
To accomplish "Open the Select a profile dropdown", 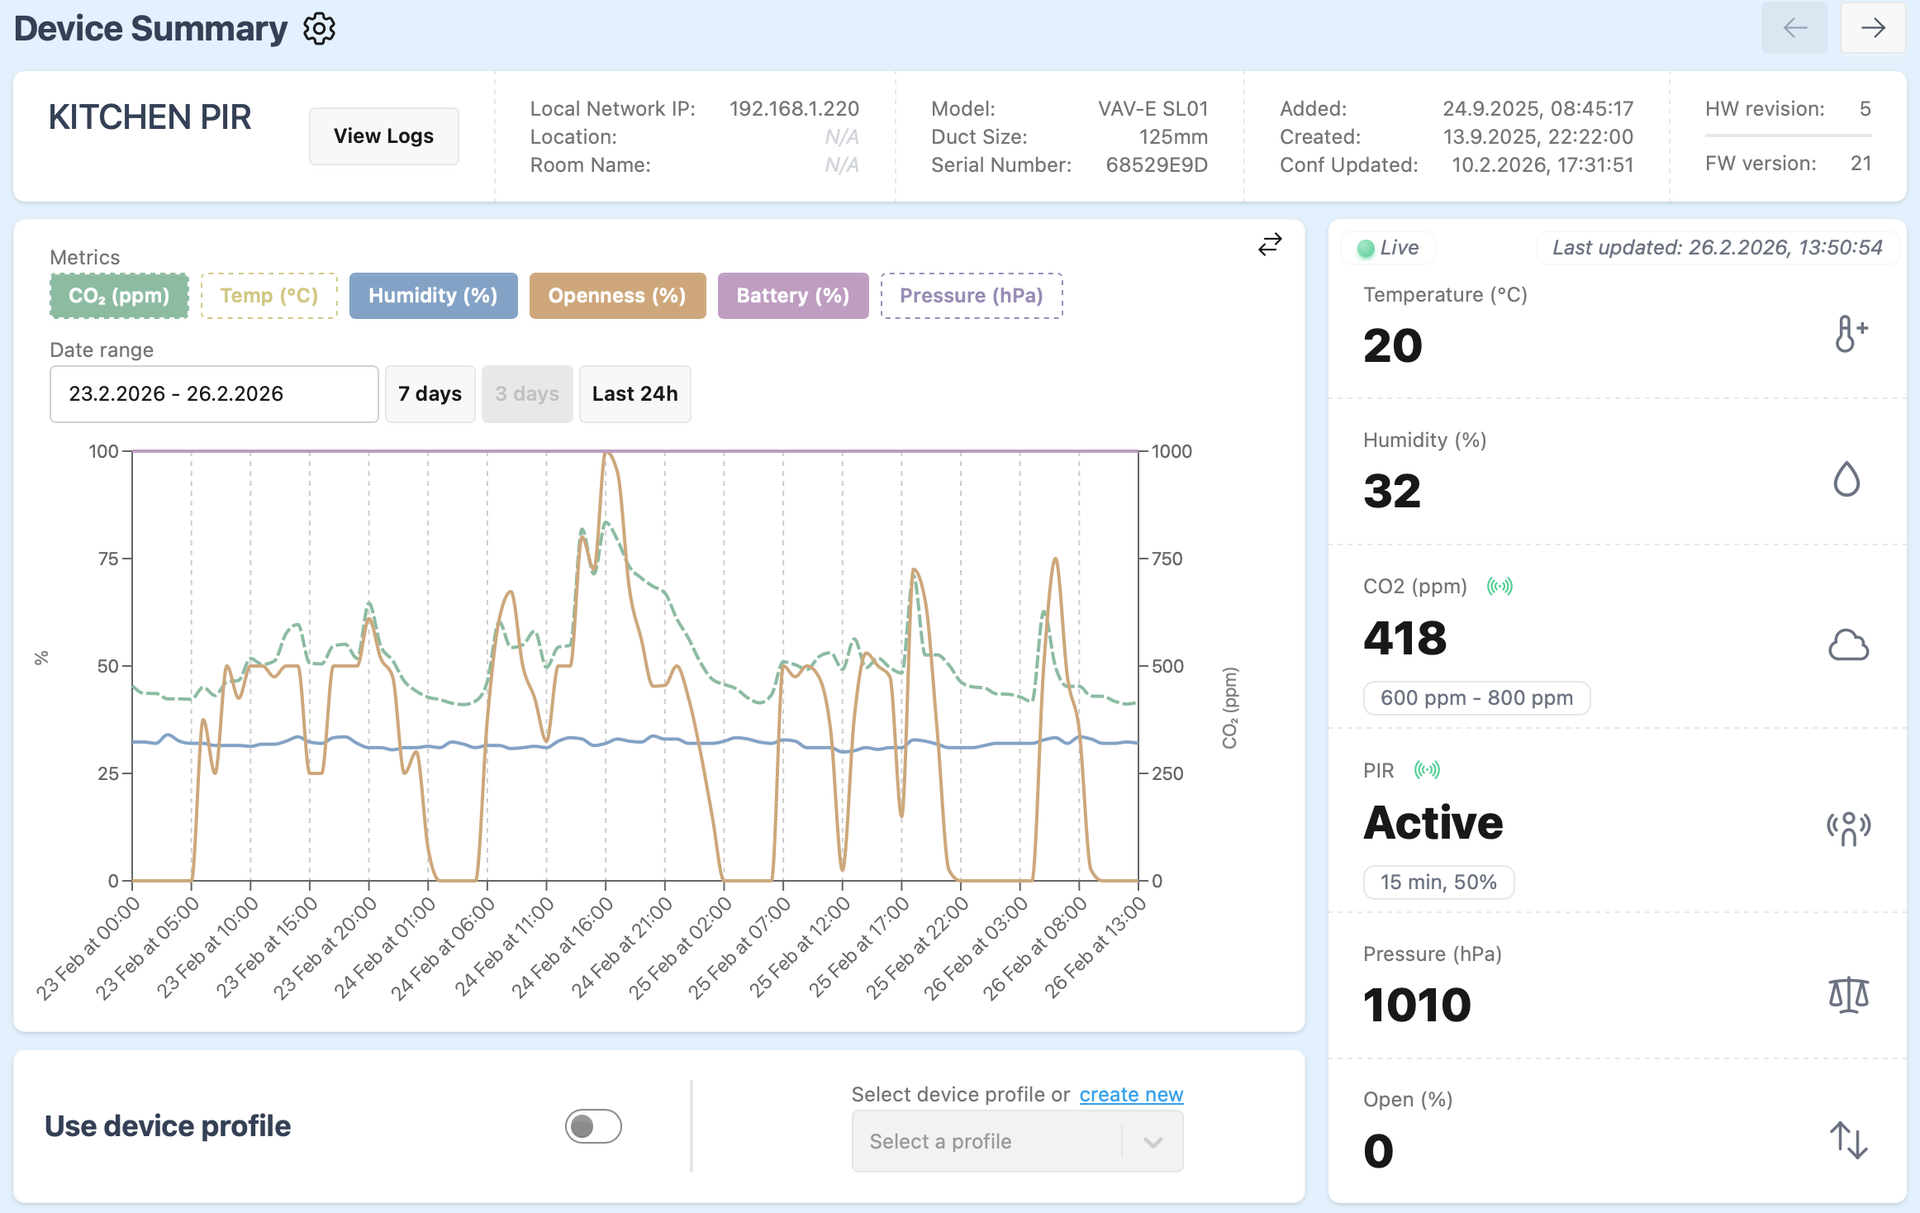I will (985, 1142).
